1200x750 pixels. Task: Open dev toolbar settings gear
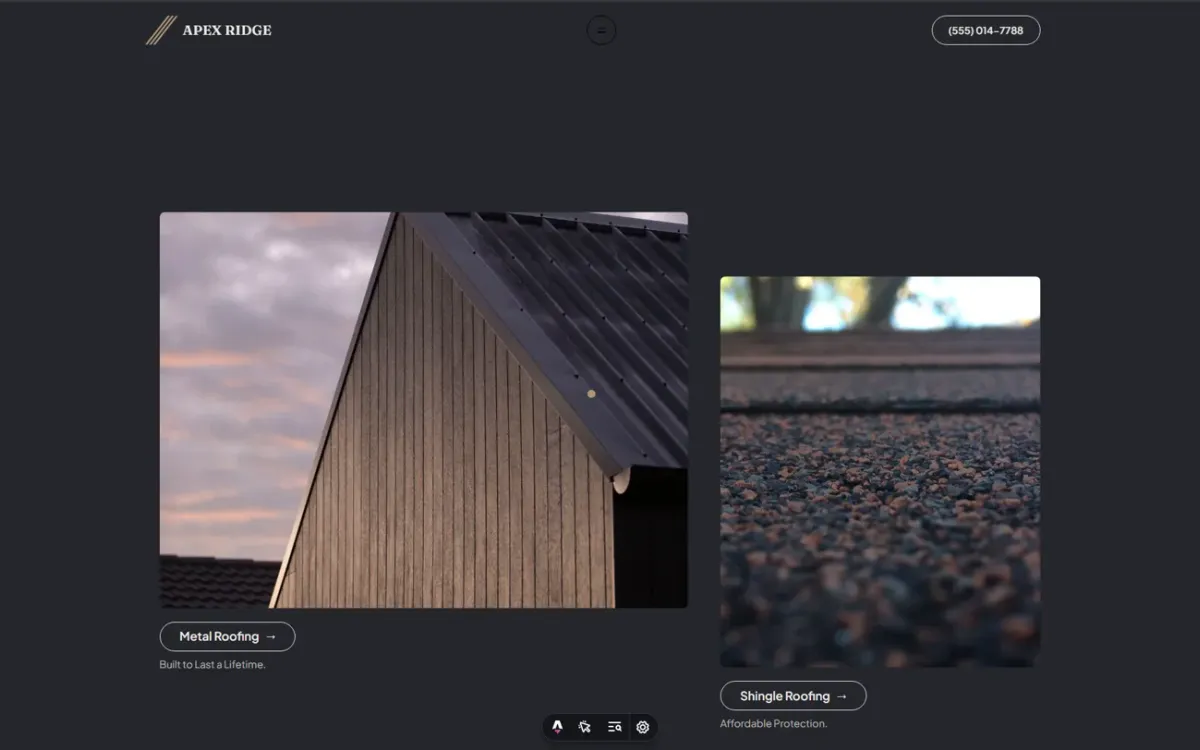tap(643, 727)
